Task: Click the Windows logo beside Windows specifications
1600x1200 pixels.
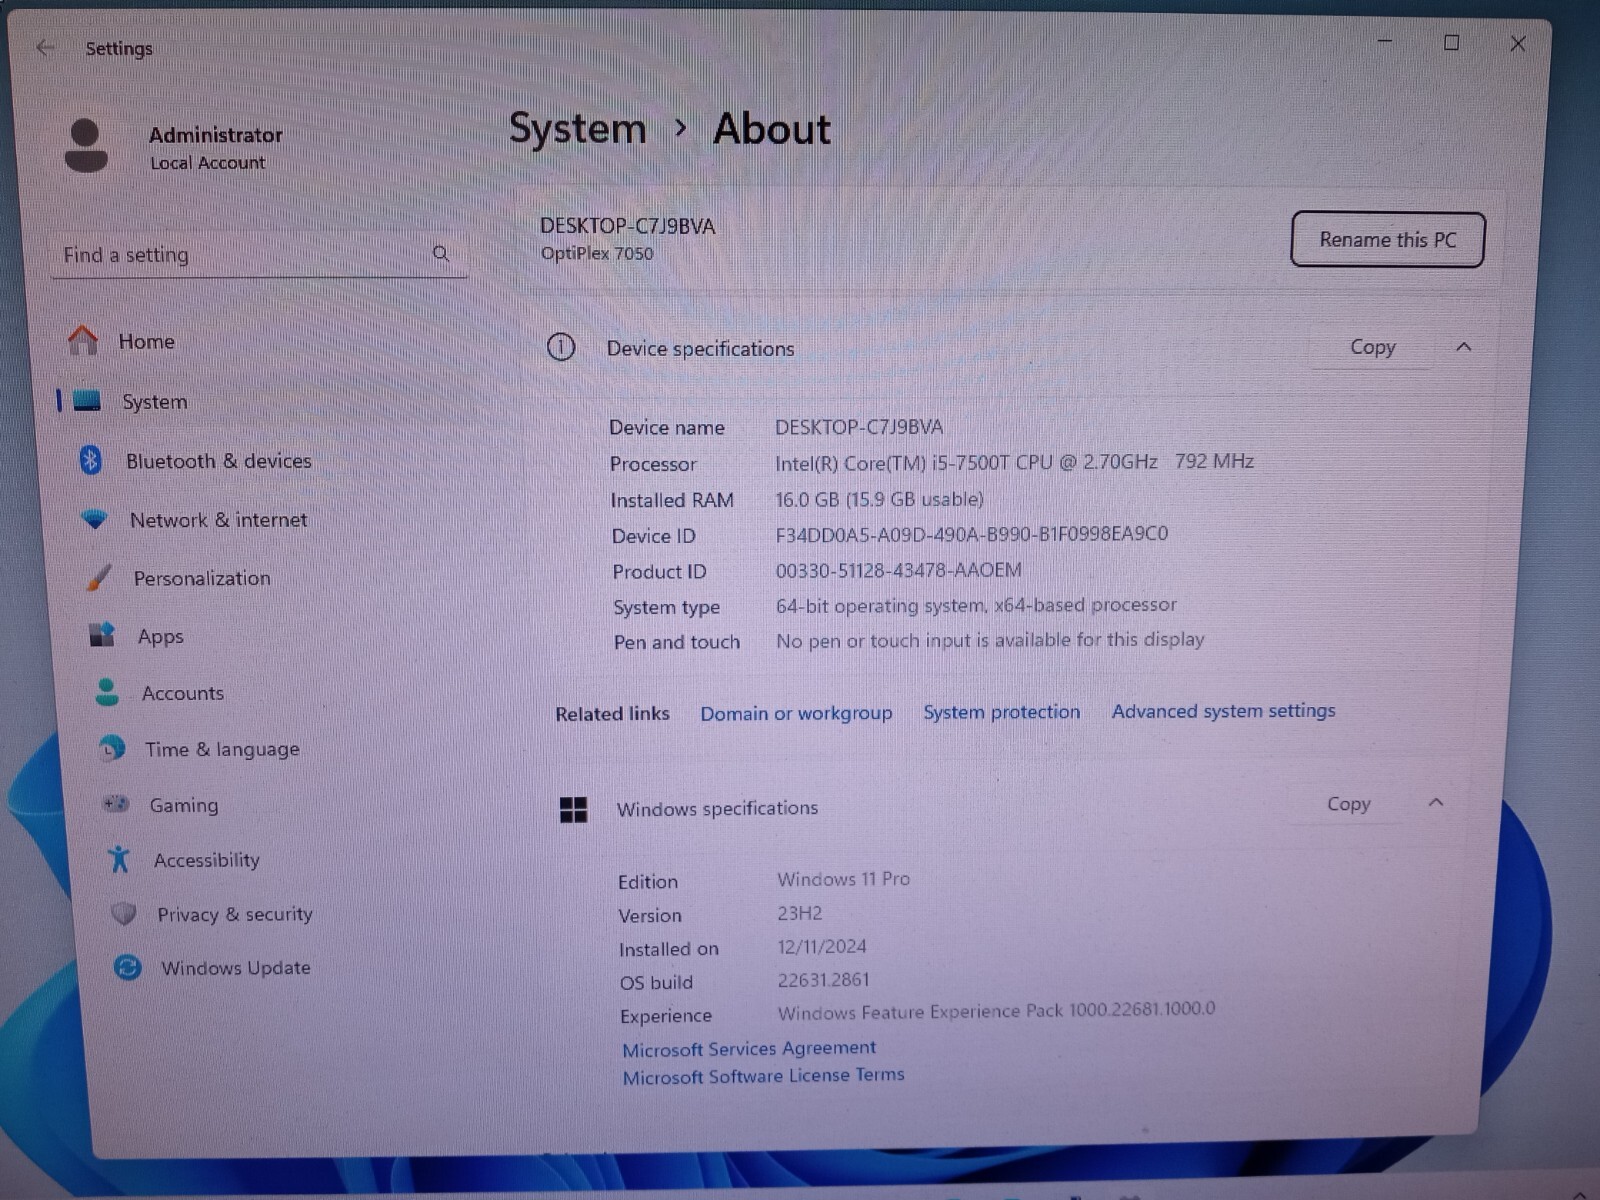Action: click(x=574, y=809)
